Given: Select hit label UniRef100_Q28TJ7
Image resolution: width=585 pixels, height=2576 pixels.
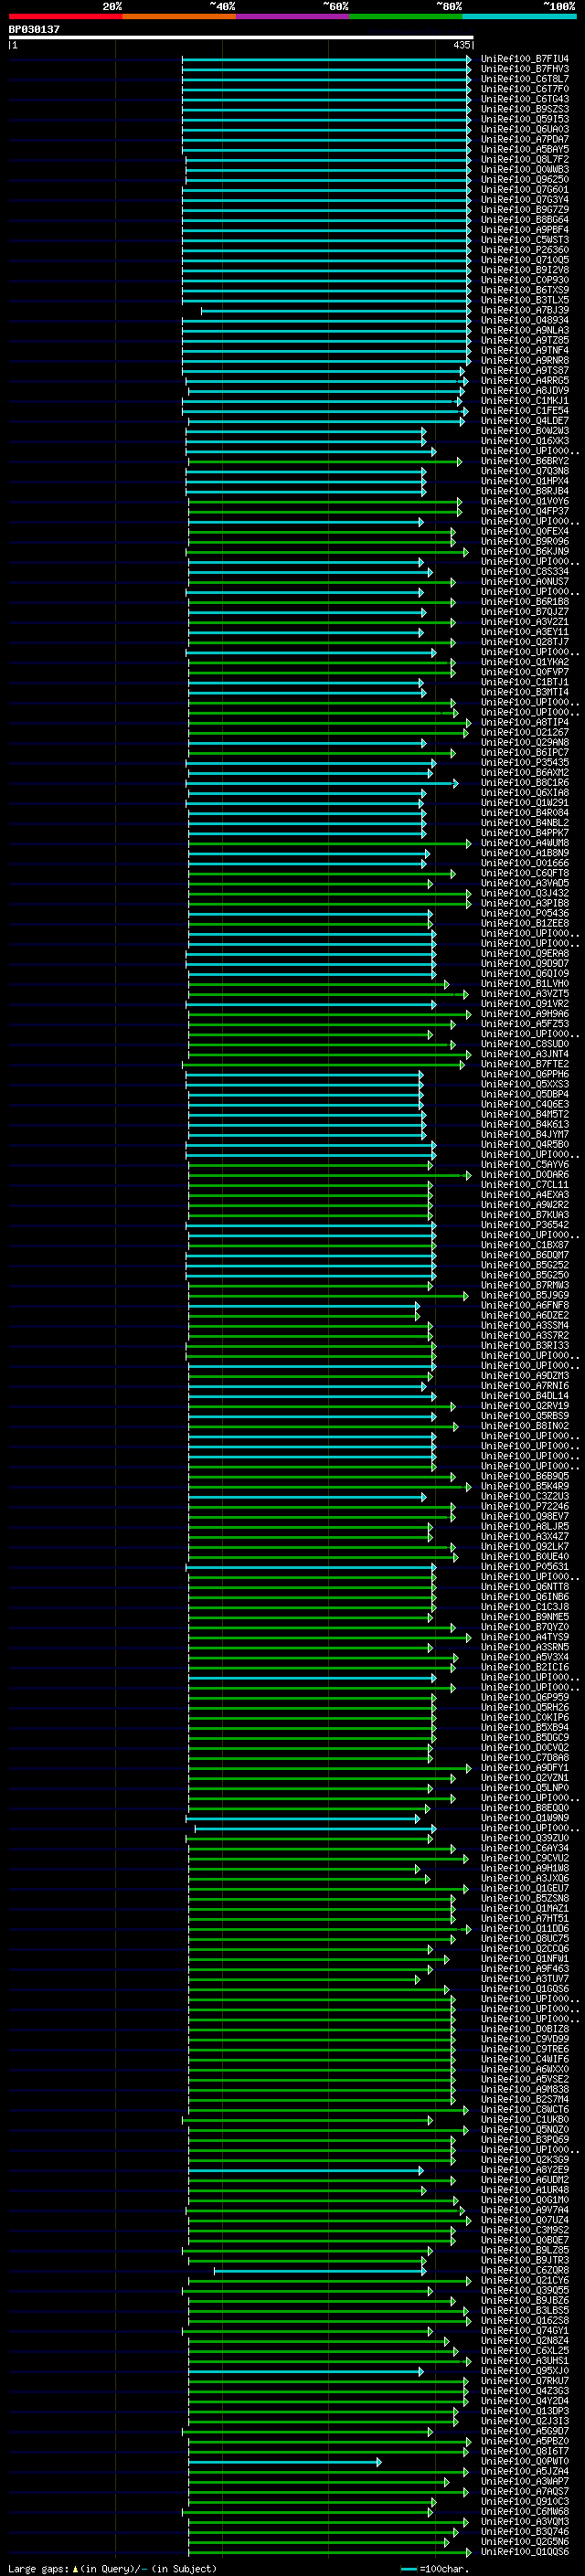Looking at the screenshot, I should point(524,642).
